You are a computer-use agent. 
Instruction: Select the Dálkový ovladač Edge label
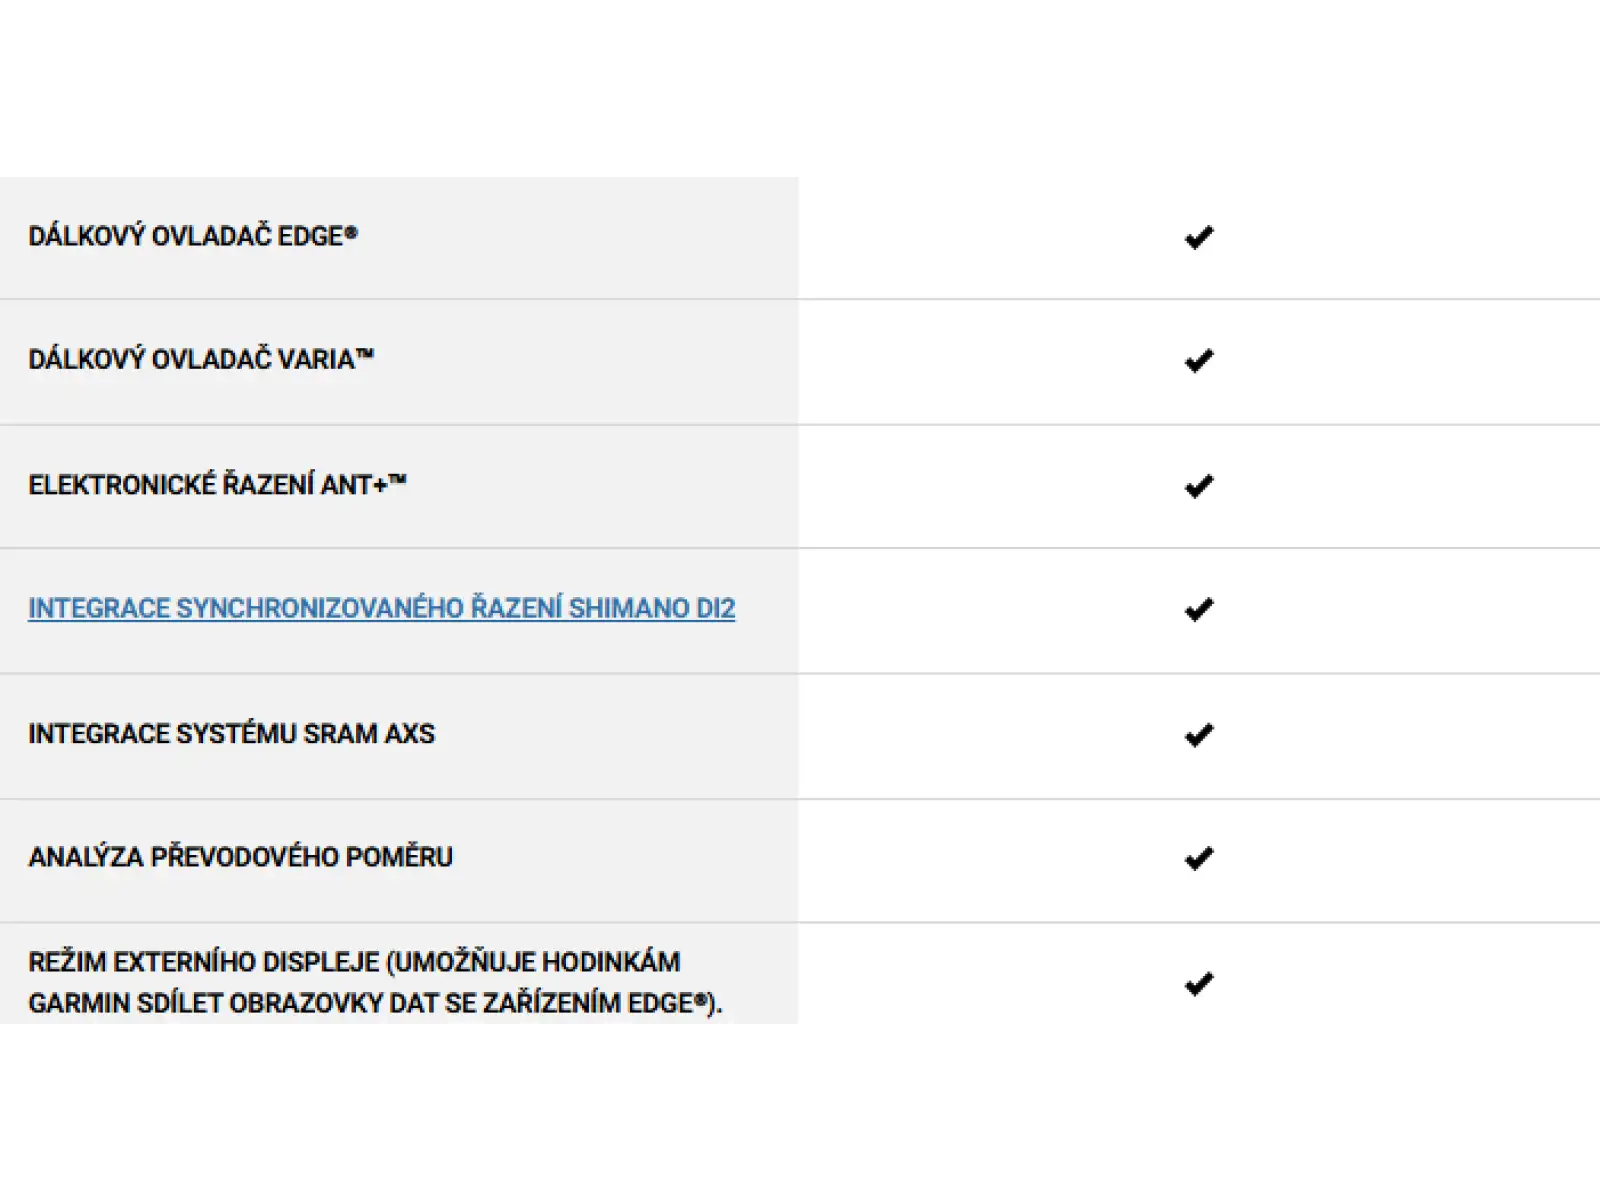(x=192, y=236)
